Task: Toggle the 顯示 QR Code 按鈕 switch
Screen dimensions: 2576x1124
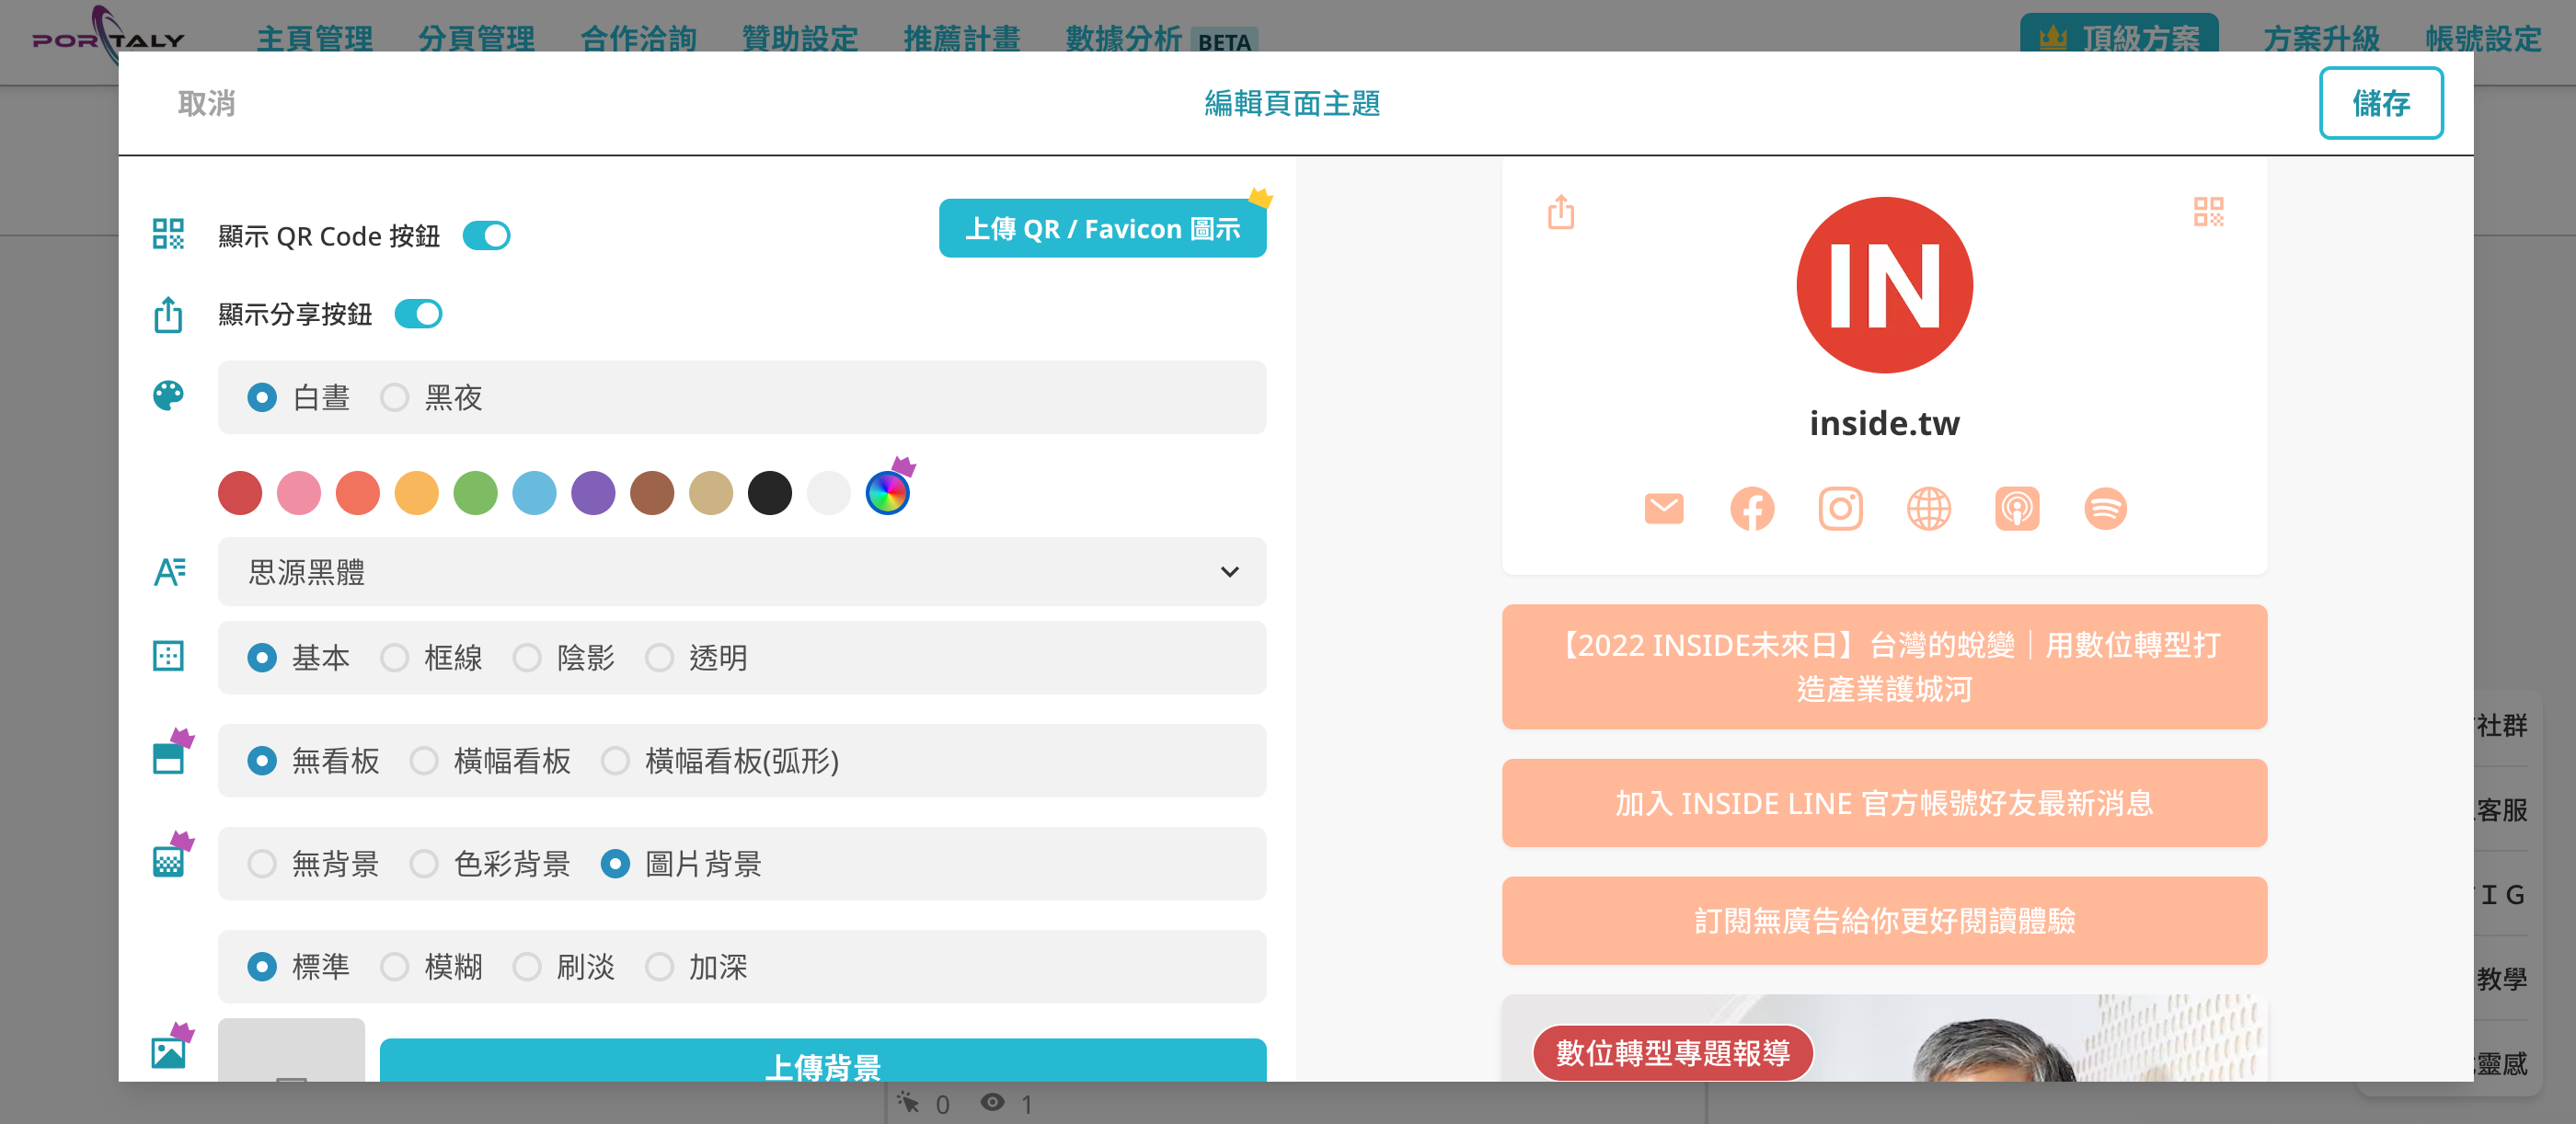Action: [x=487, y=236]
